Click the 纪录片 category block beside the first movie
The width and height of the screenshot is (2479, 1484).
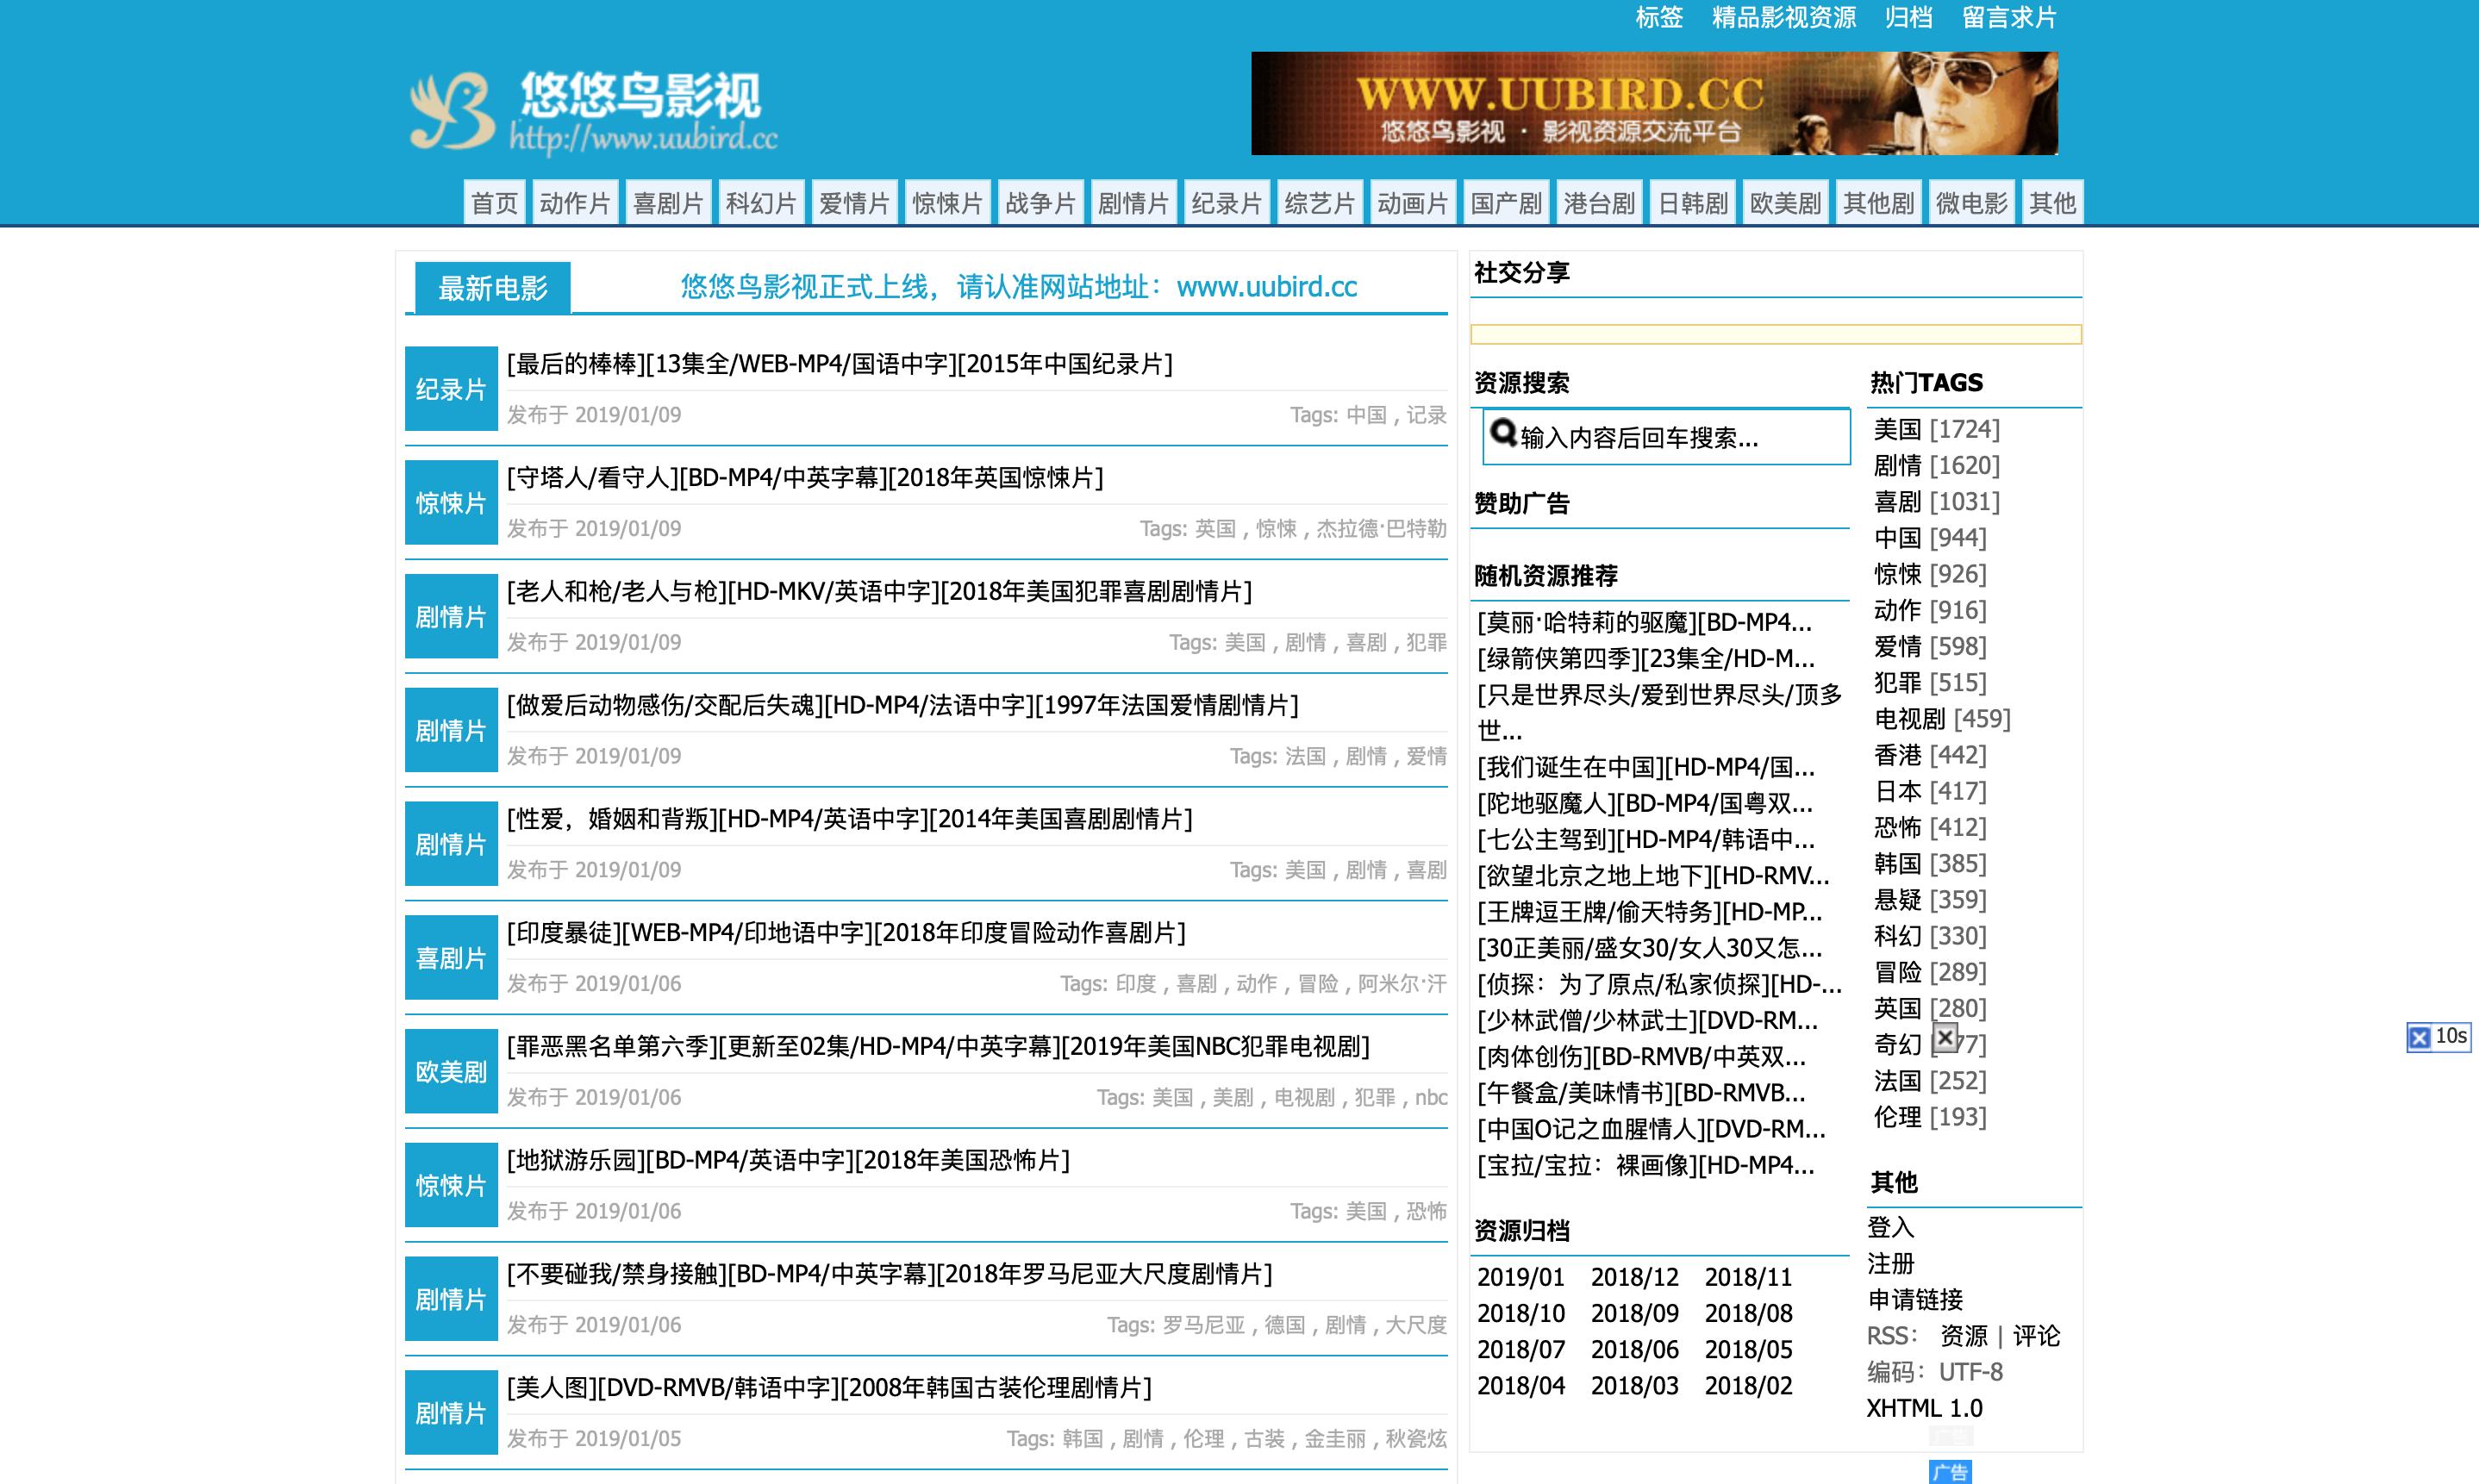450,388
